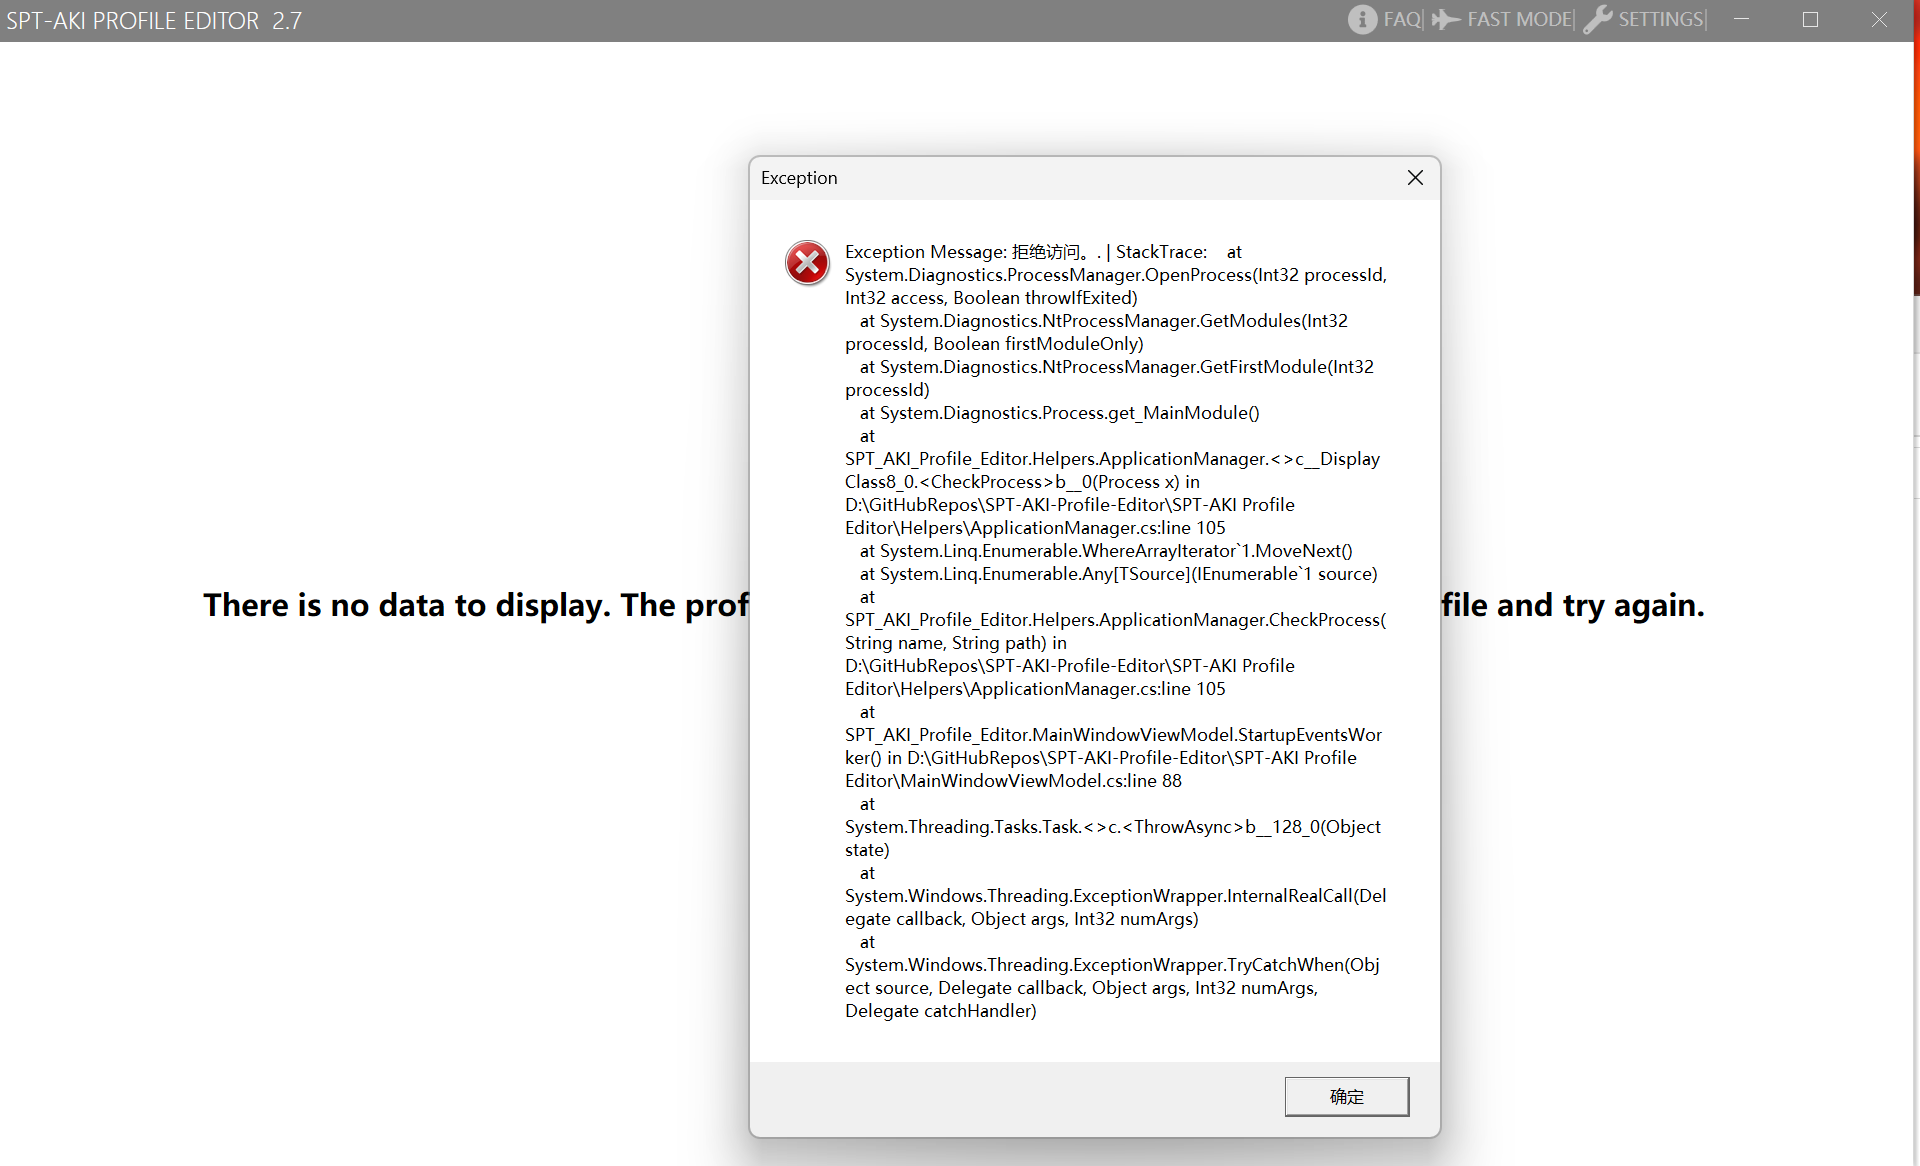Click the FAQ info icon

tap(1362, 20)
